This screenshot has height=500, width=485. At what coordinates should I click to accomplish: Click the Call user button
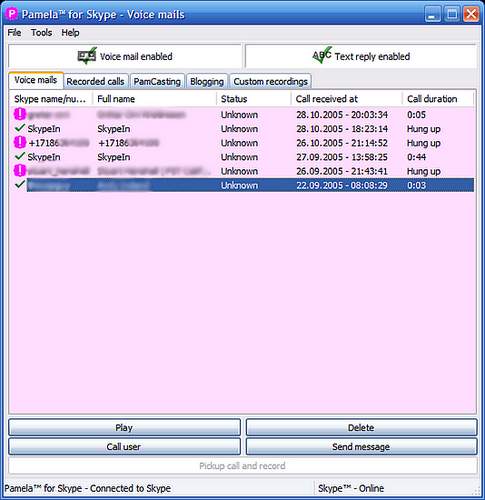click(124, 447)
